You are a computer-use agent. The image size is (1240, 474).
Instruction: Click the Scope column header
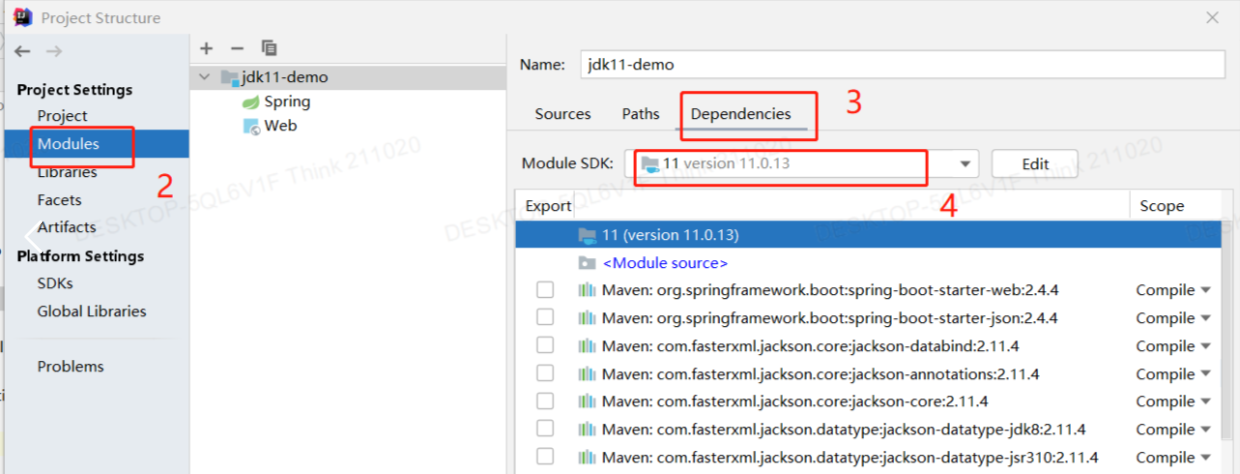(1161, 206)
